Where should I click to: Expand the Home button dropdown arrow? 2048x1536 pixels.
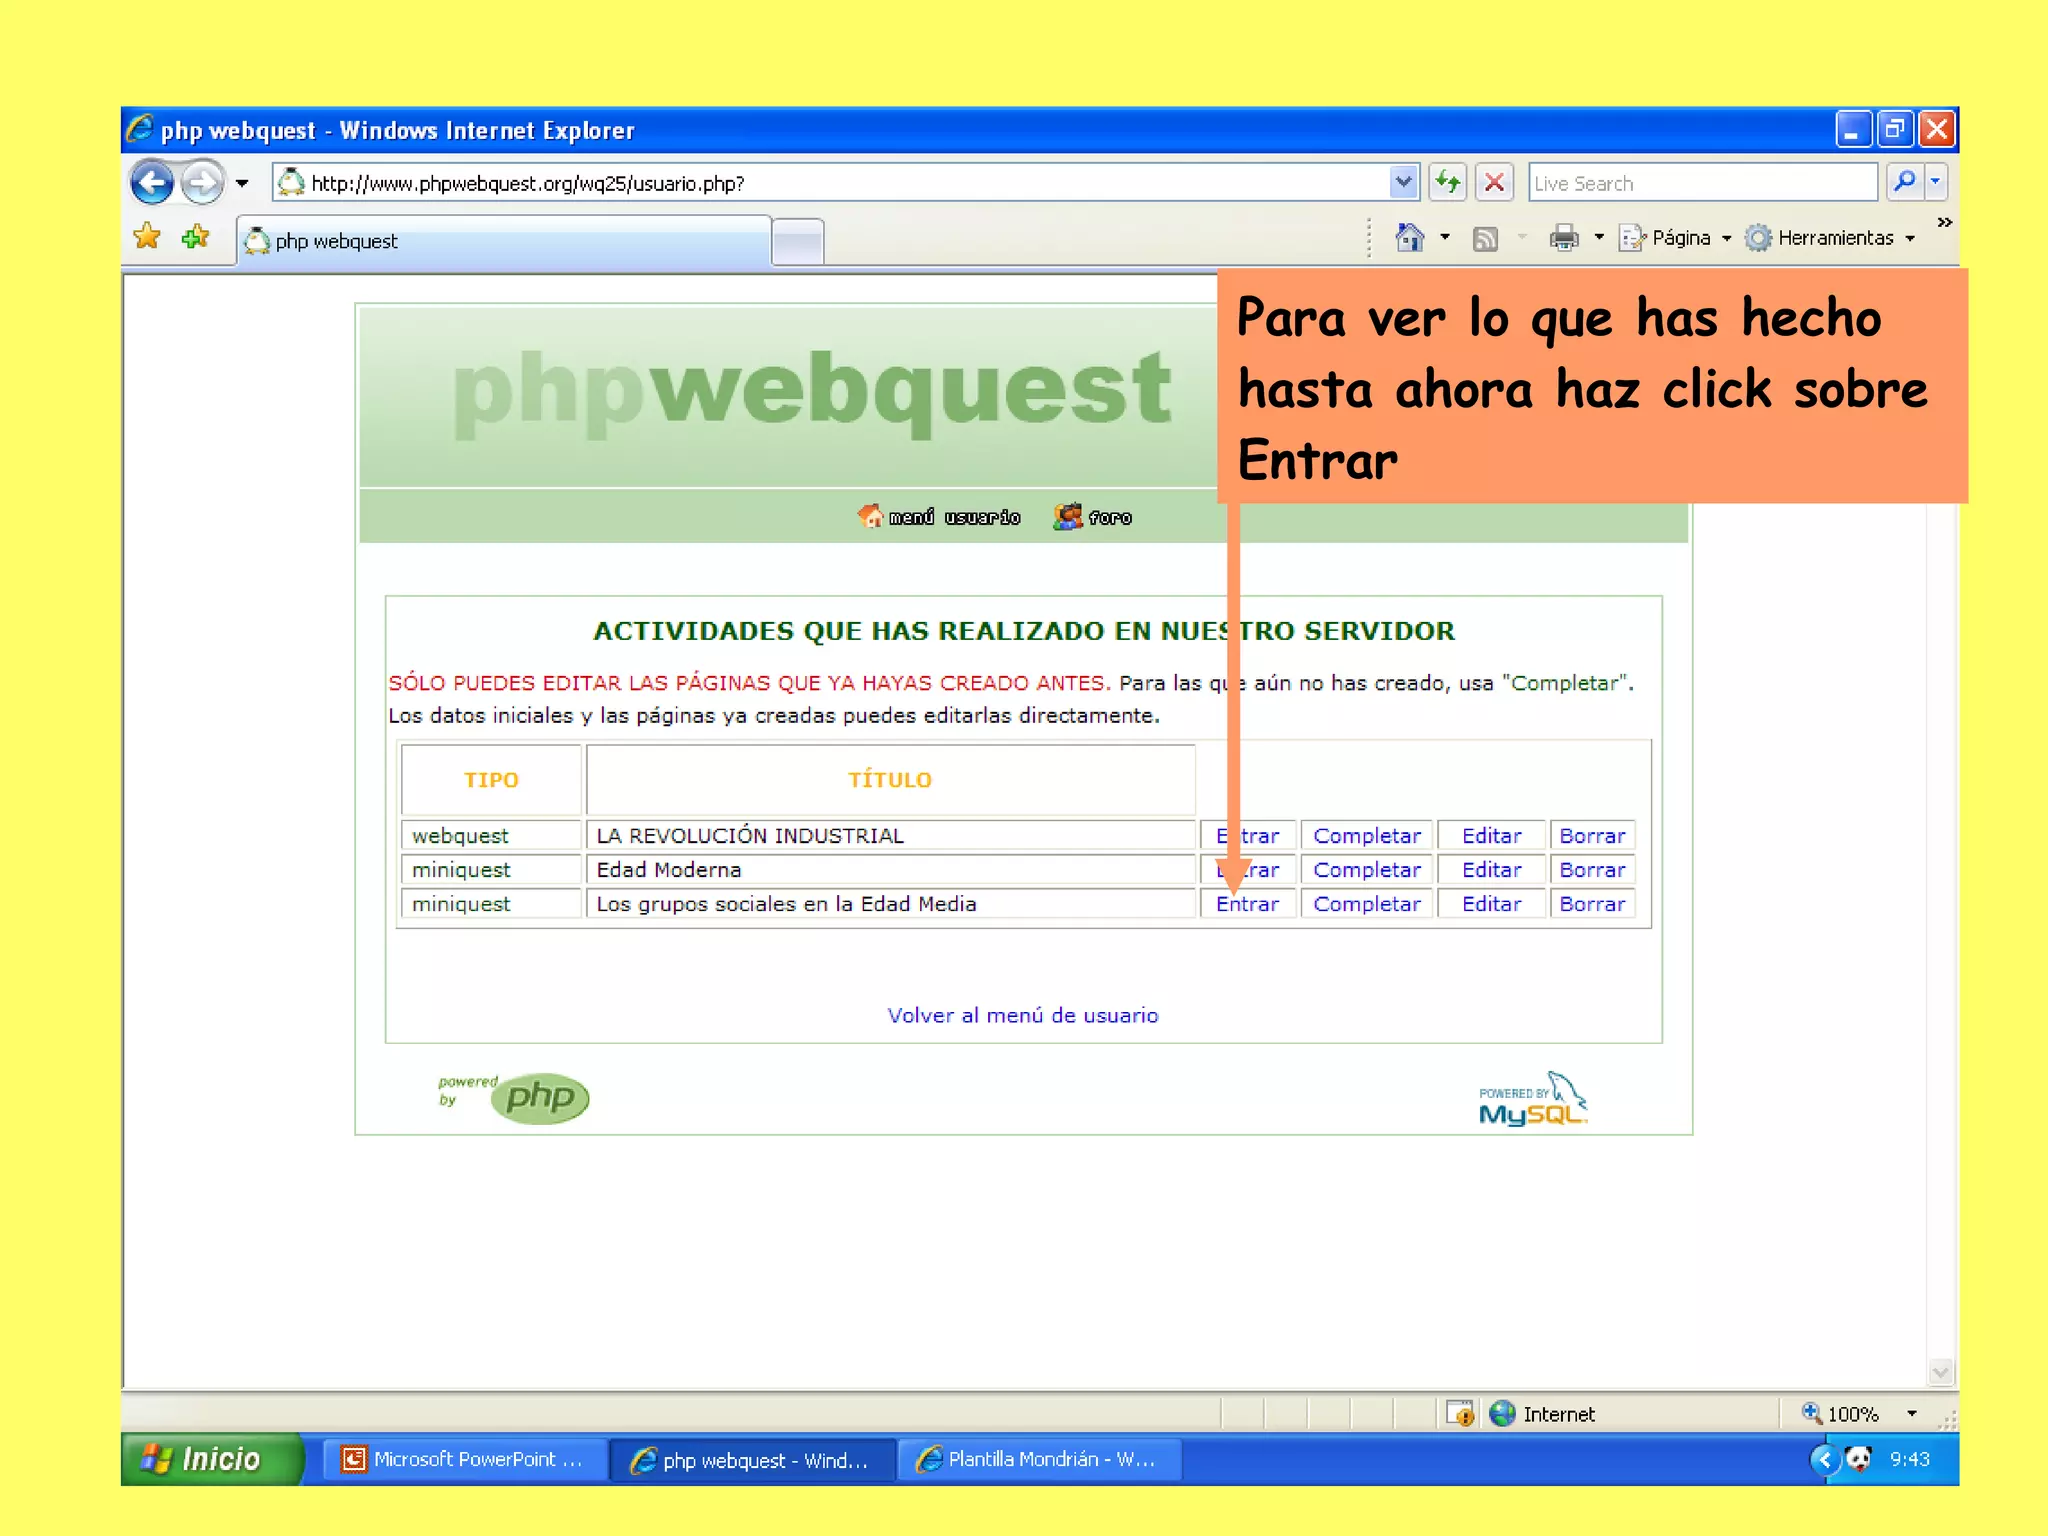click(1445, 238)
